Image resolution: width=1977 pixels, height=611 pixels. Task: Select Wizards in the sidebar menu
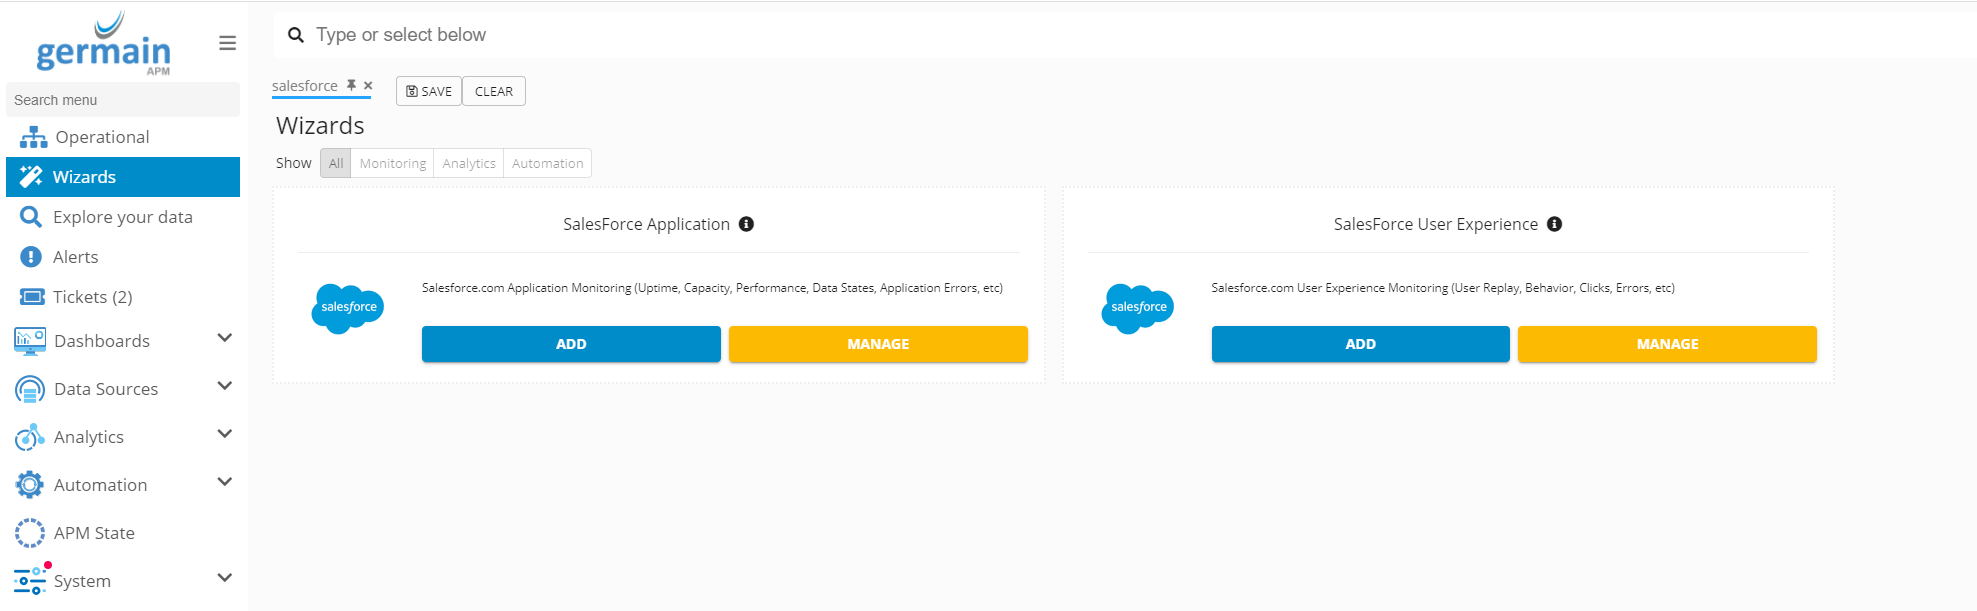tap(84, 177)
